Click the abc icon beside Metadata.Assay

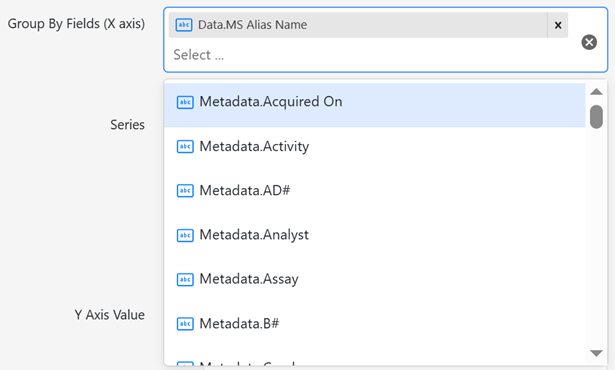click(185, 279)
